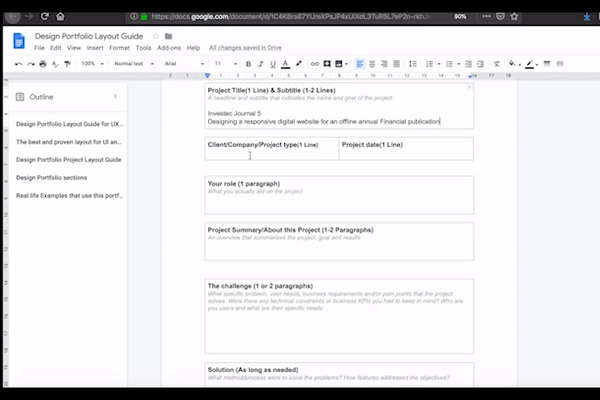Click the undo arrow in toolbar

(18, 63)
